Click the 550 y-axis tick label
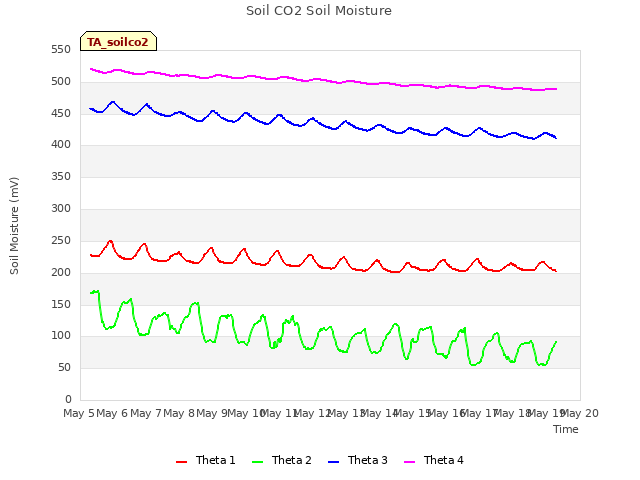This screenshot has height=480, width=640. [61, 50]
